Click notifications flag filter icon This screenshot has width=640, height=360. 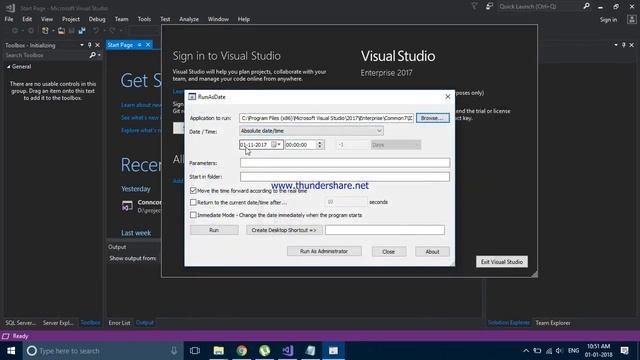474,6
